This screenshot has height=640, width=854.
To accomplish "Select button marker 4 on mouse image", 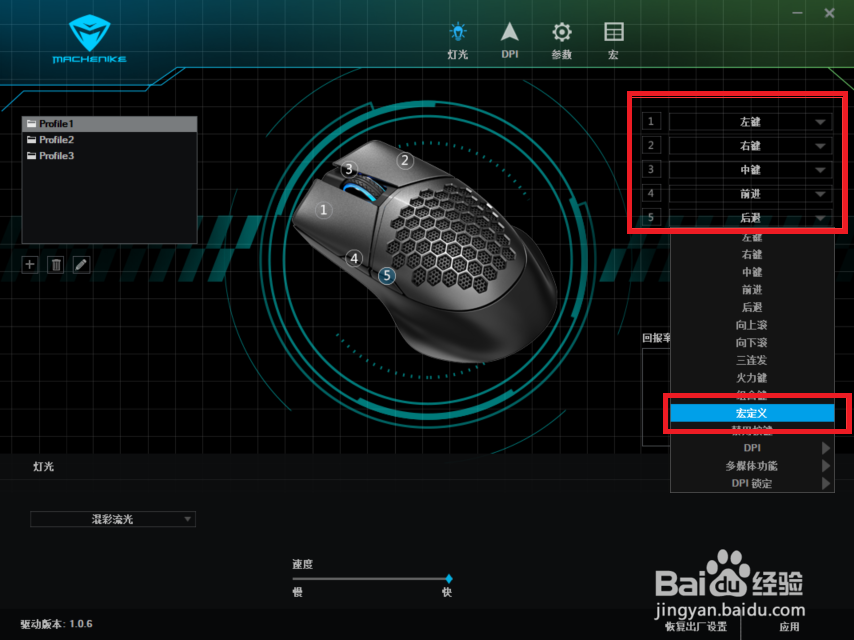I will [354, 258].
